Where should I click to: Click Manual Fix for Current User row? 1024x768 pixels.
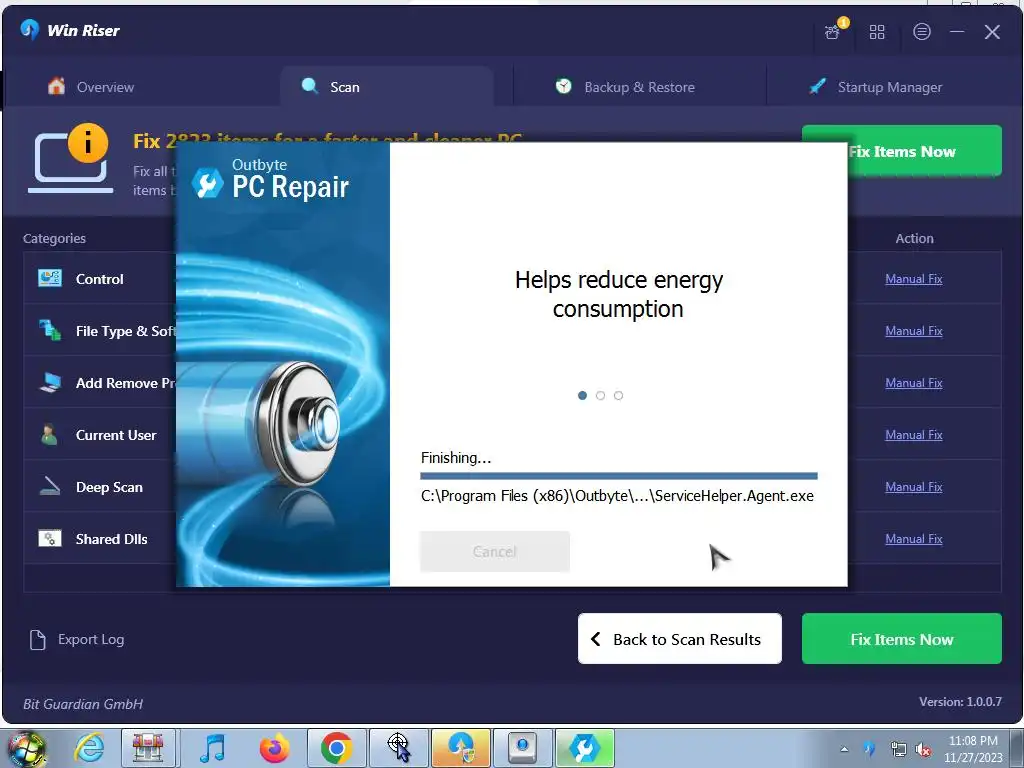tap(914, 435)
